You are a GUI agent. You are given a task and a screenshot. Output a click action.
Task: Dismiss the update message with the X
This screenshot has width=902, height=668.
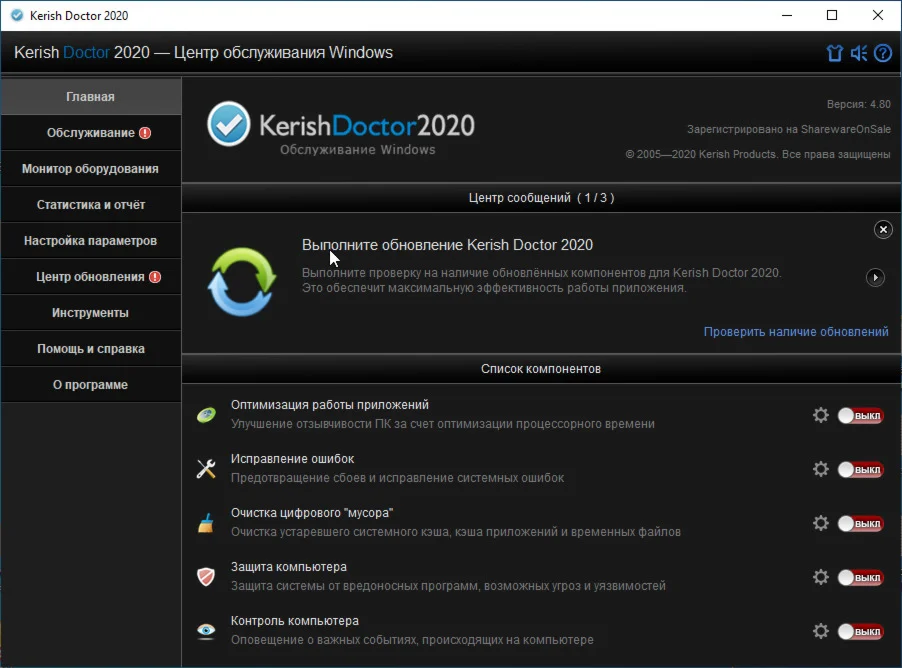tap(883, 229)
